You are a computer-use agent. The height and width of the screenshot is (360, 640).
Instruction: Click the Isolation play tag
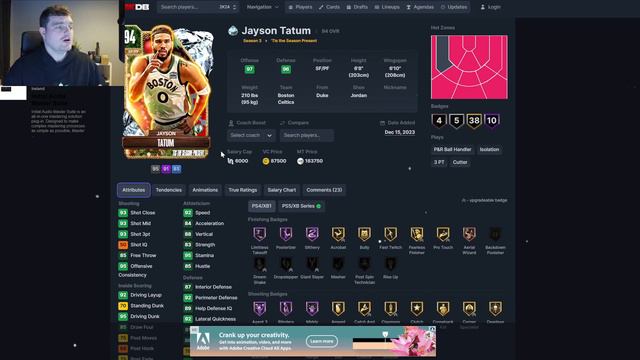489,150
